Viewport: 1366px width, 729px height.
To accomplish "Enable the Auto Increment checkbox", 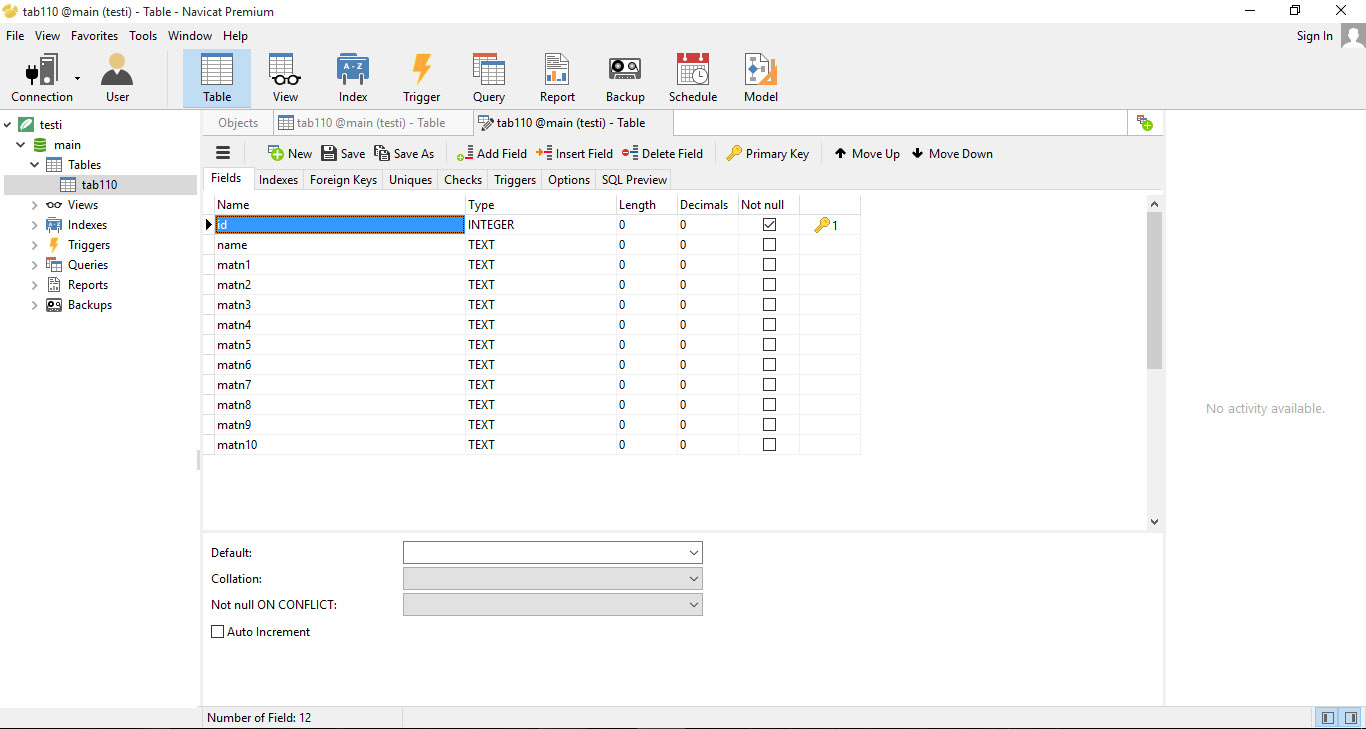I will click(218, 632).
